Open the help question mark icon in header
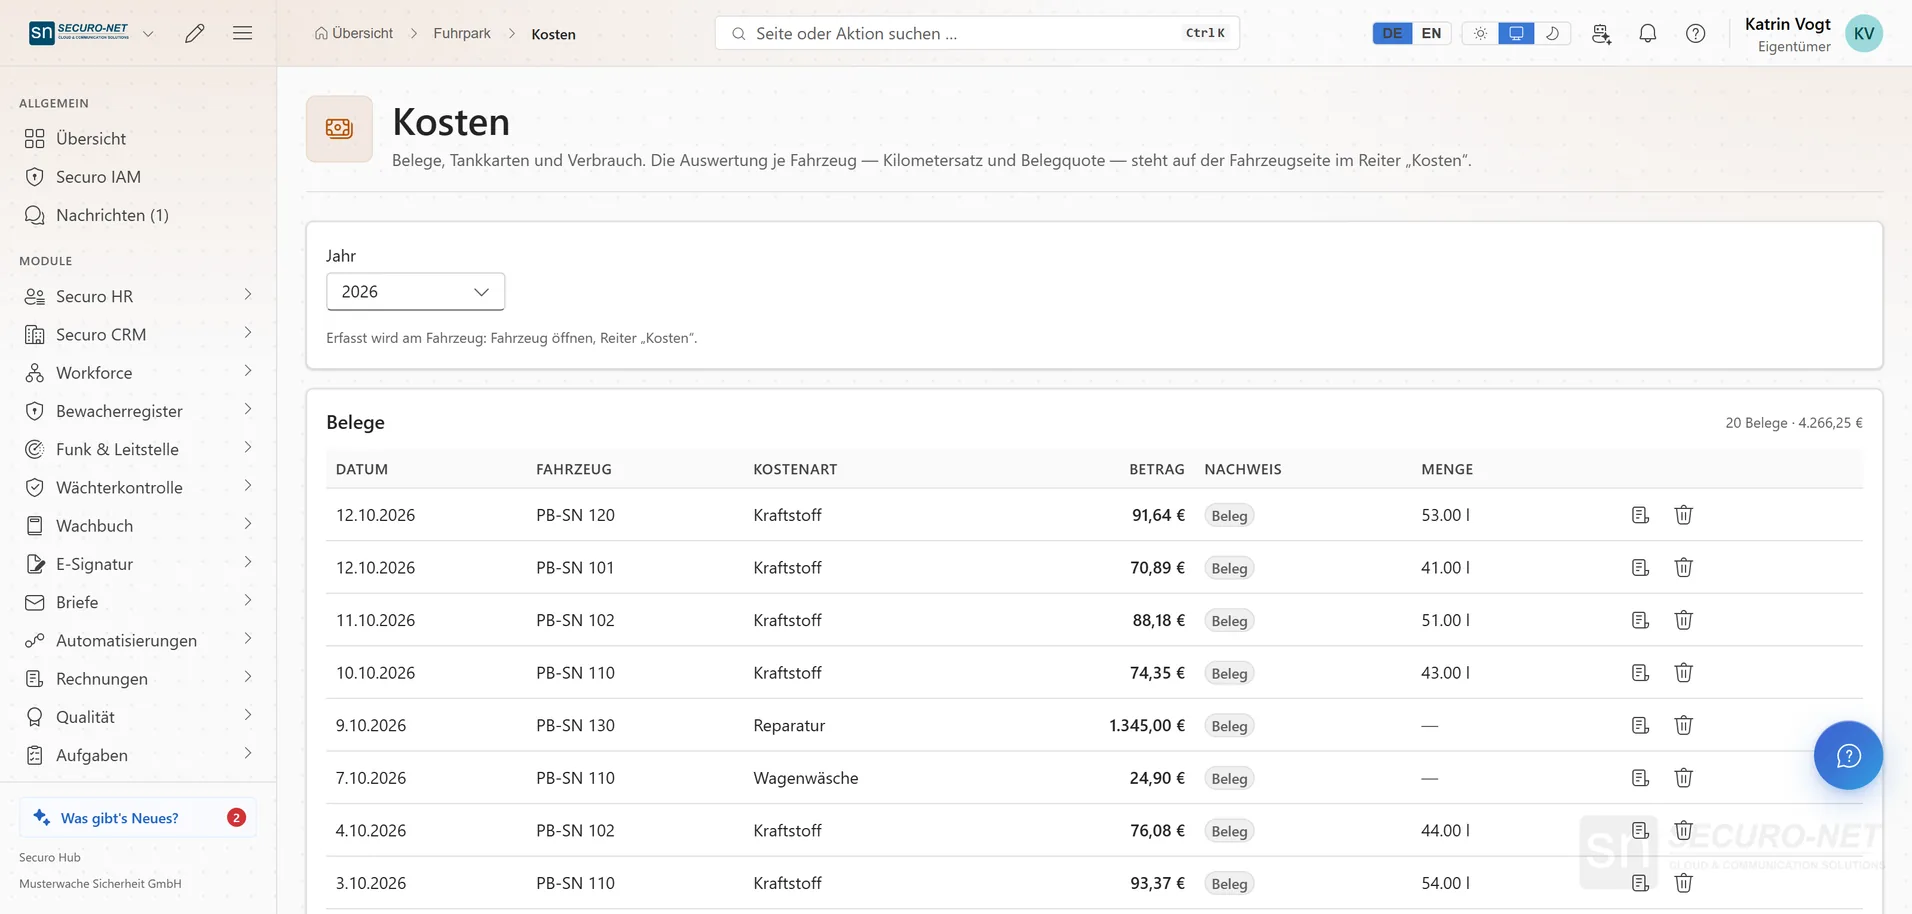The height and width of the screenshot is (914, 1912). 1696,33
